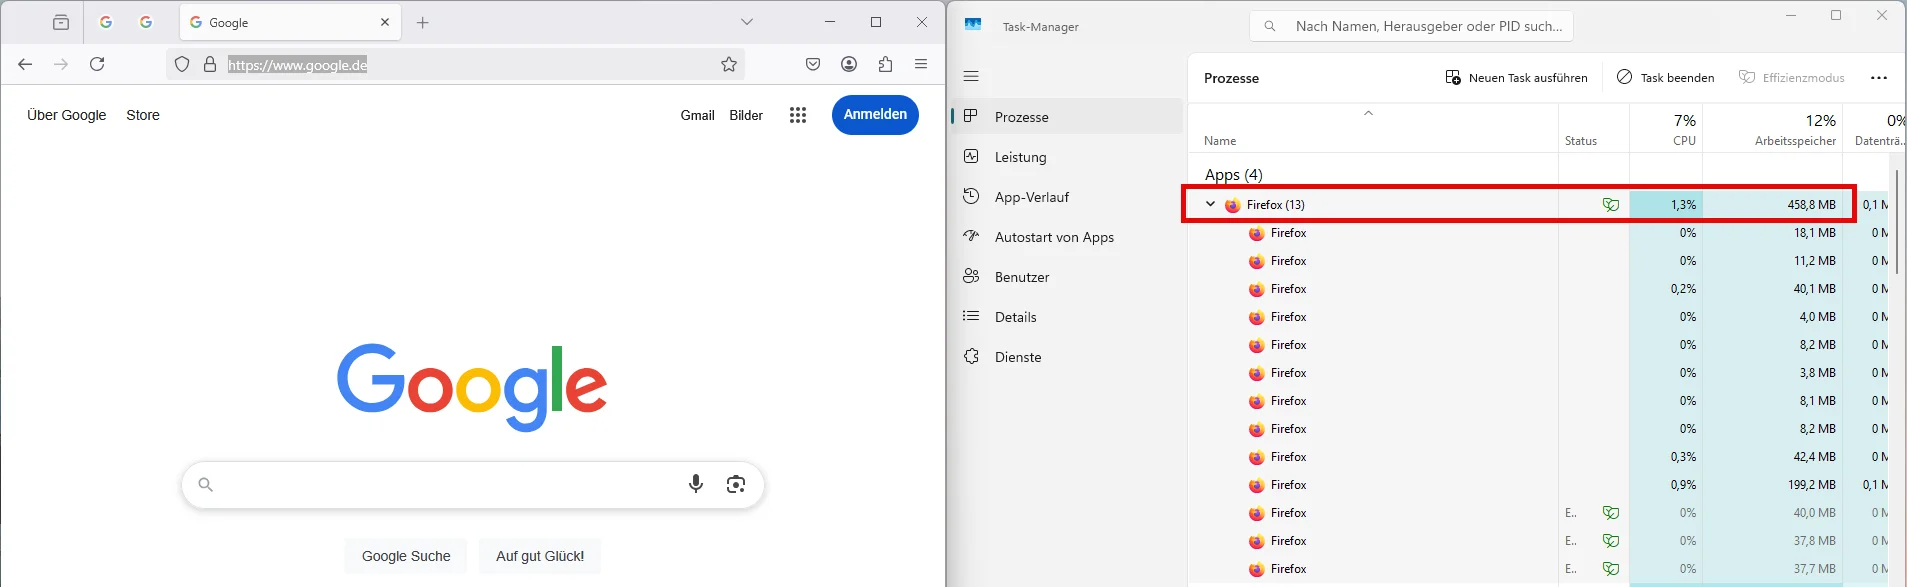Search by image with the camera icon

pyautogui.click(x=736, y=484)
